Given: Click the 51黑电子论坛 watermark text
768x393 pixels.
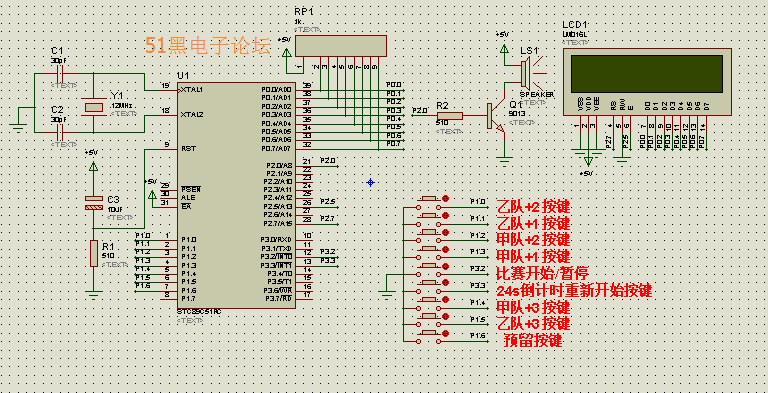Looking at the screenshot, I should 208,46.
